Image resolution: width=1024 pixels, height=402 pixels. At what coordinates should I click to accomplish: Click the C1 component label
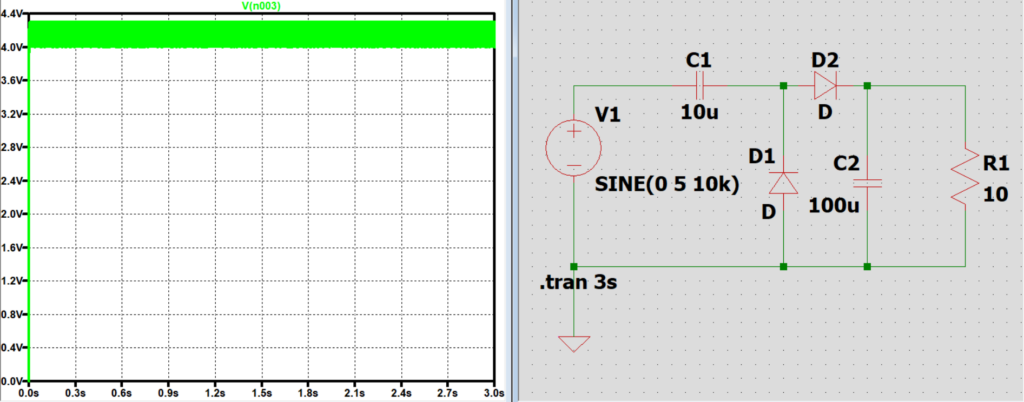pos(698,61)
